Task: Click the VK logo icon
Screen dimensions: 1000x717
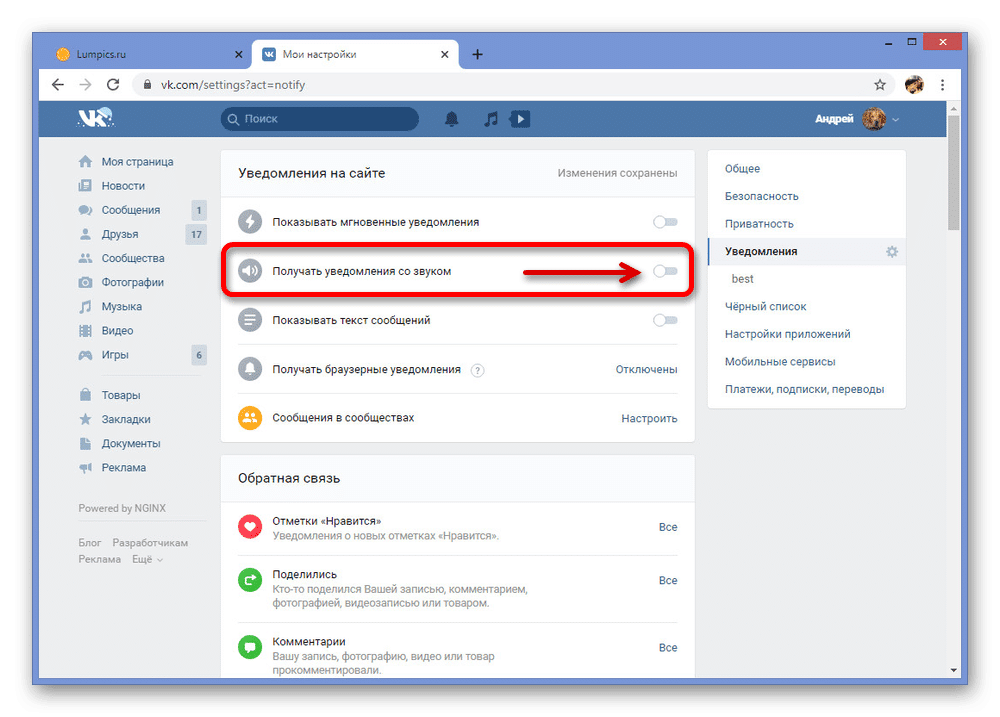Action: pos(97,119)
